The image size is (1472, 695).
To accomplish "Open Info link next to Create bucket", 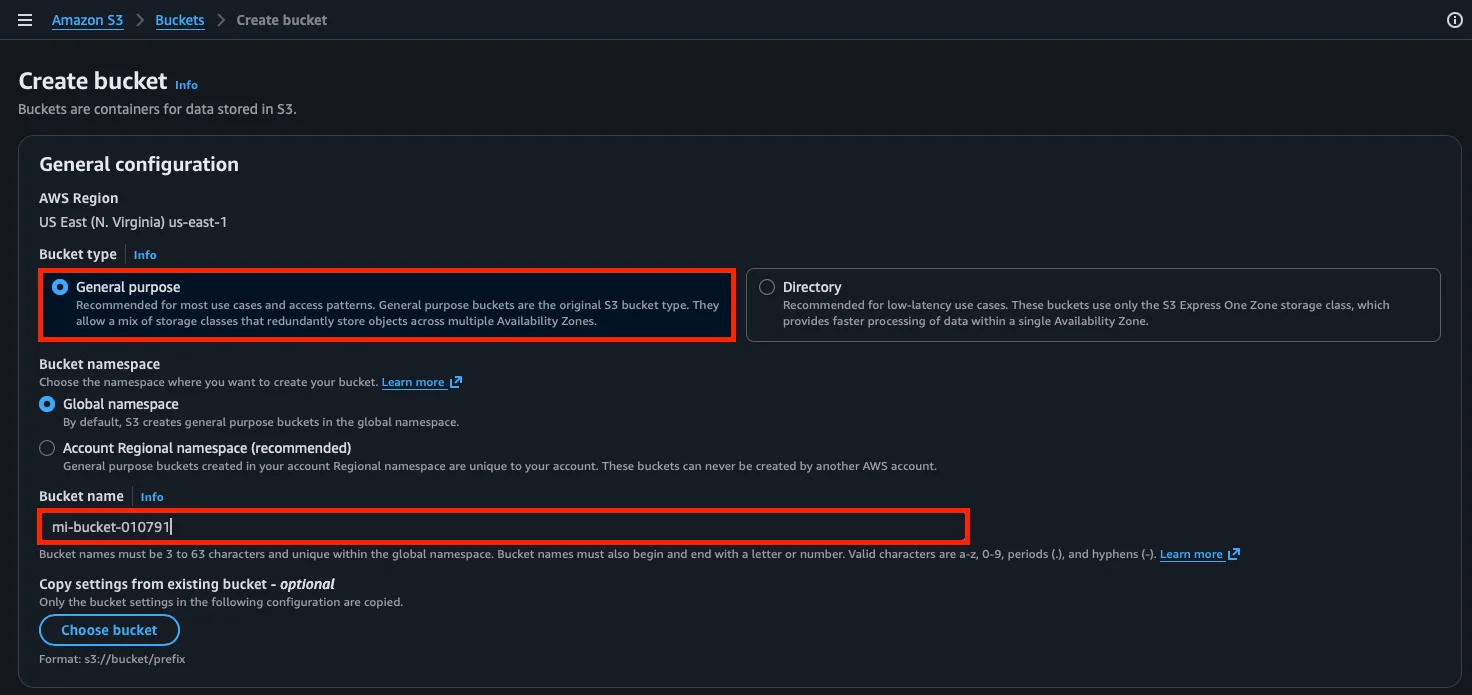I will [x=187, y=85].
